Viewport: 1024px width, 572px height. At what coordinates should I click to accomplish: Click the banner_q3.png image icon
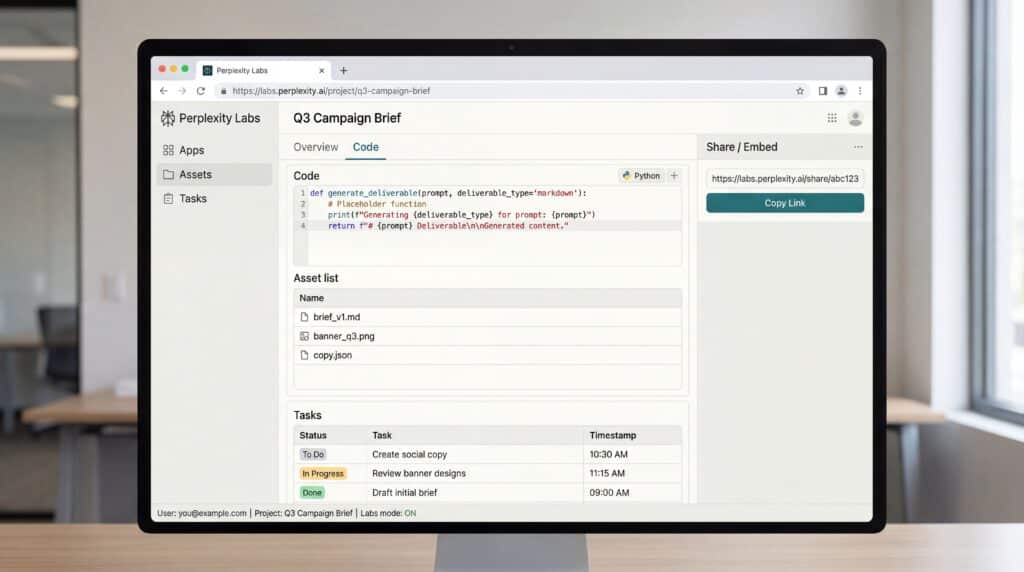pos(304,336)
